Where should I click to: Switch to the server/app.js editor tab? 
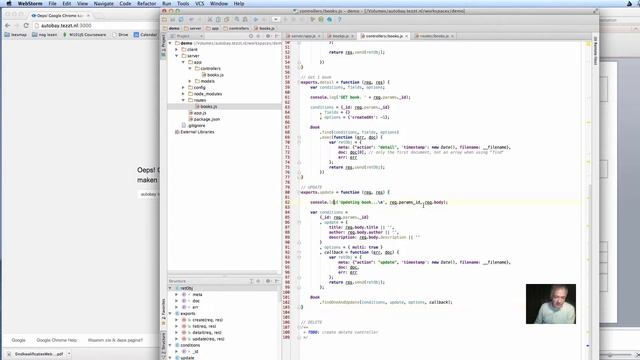[x=302, y=36]
